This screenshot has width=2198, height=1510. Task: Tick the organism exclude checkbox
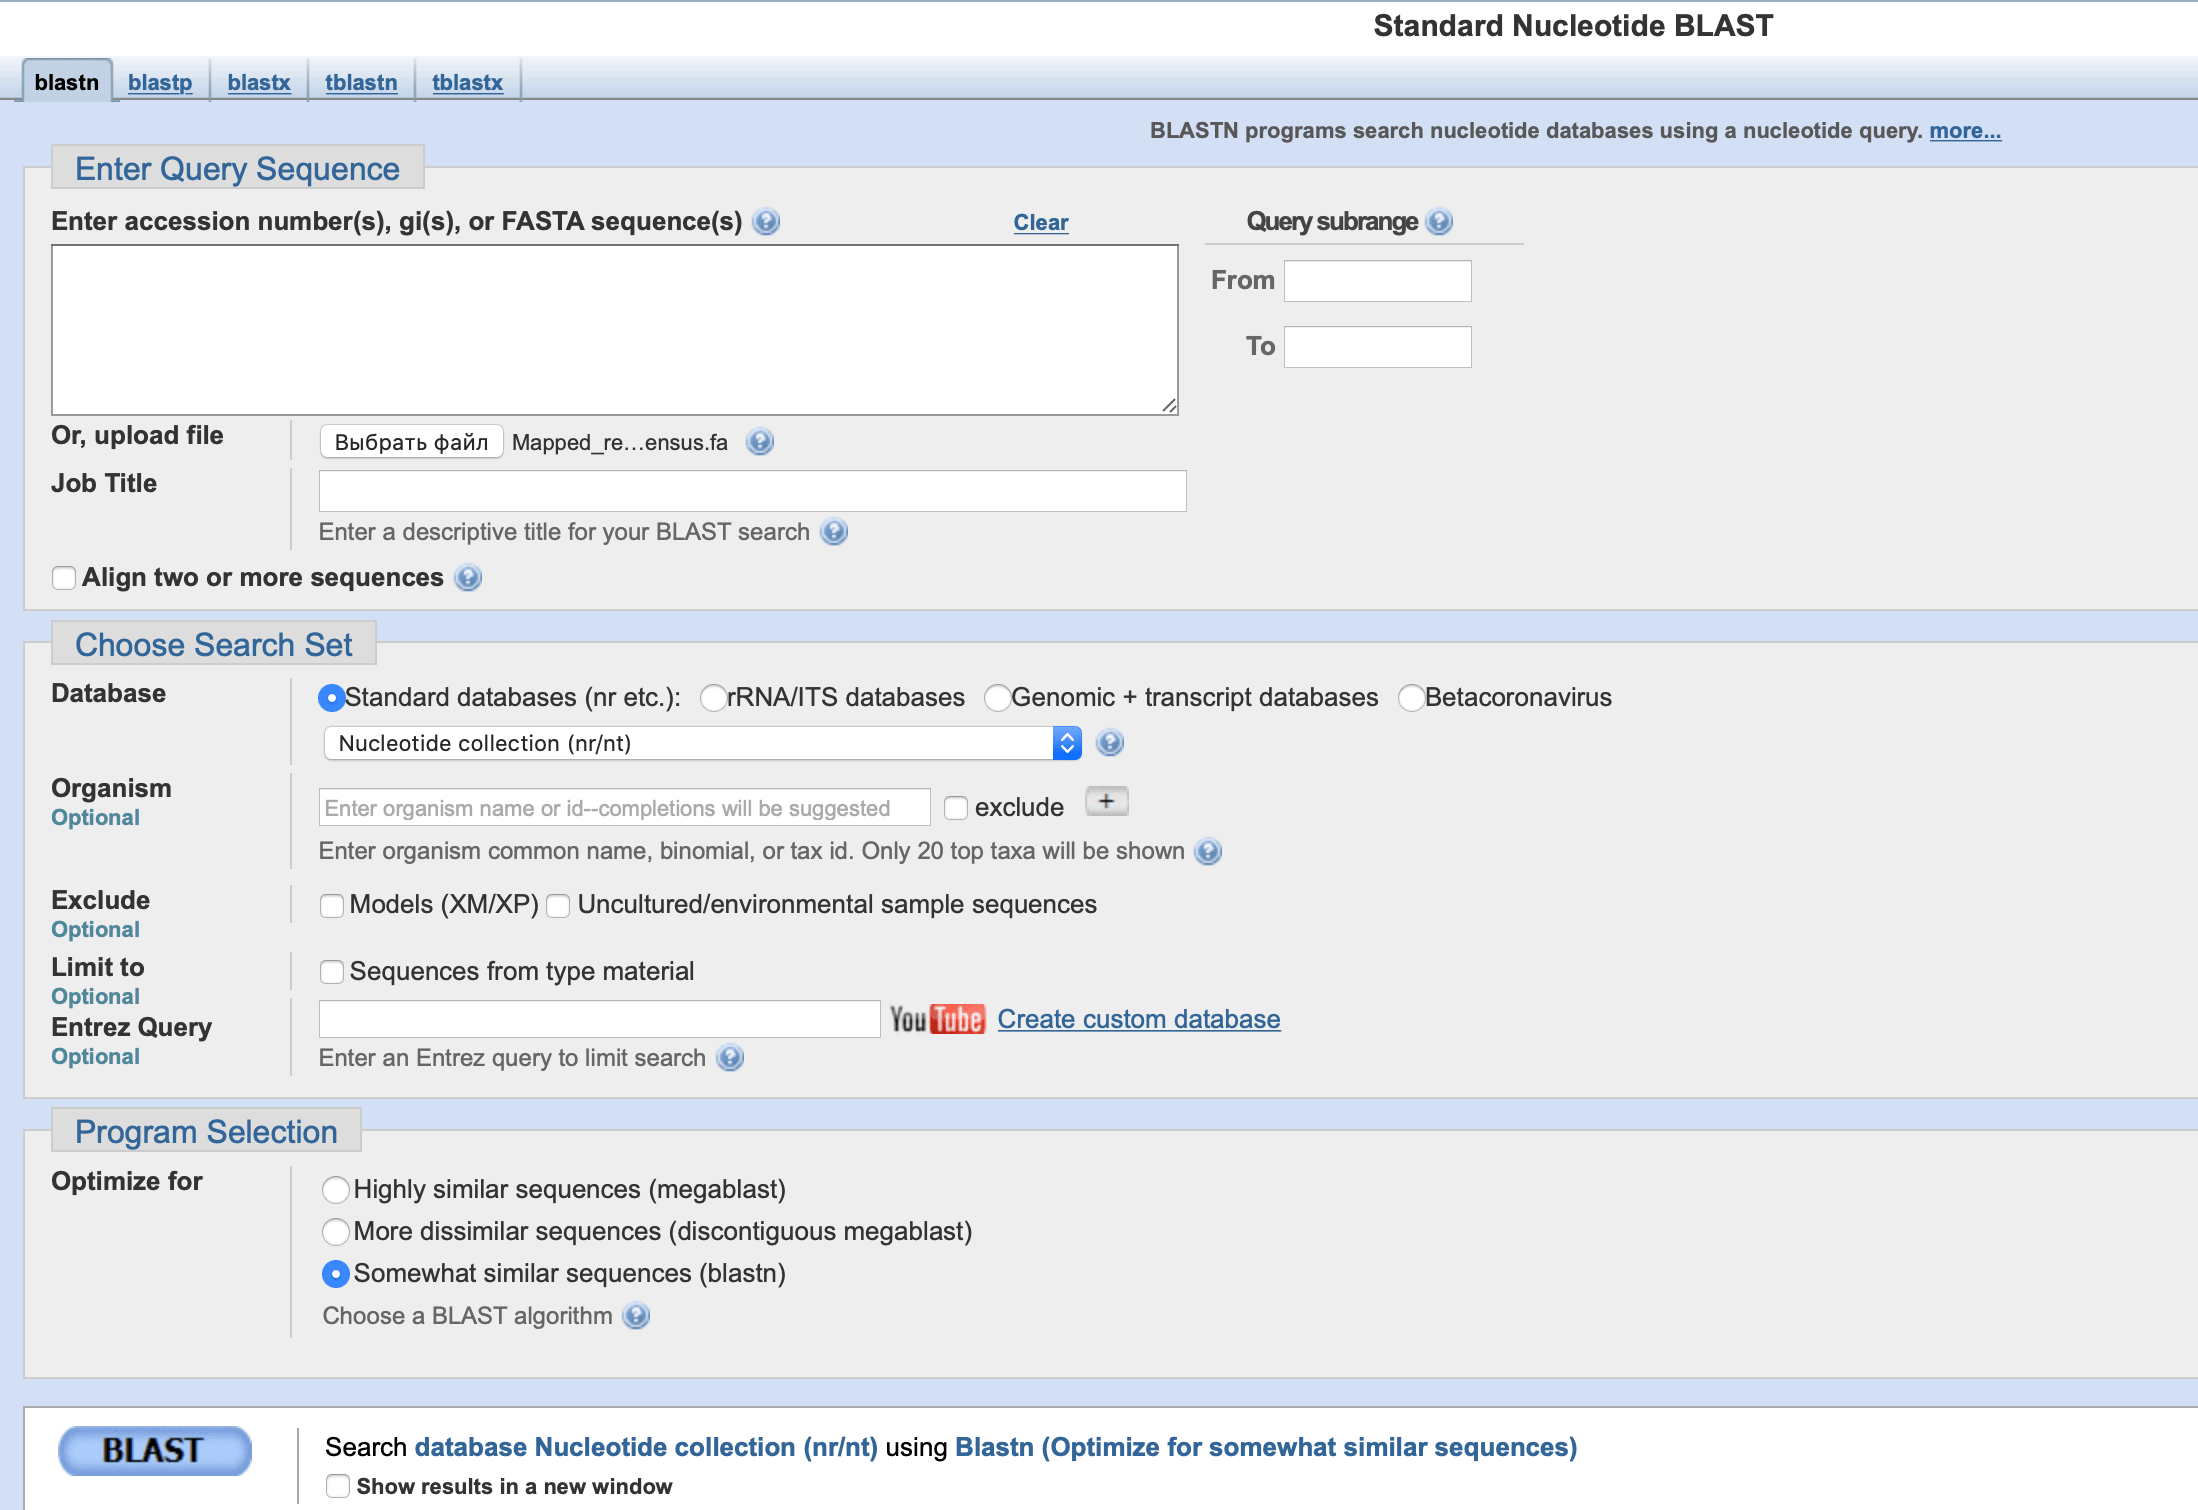click(956, 808)
